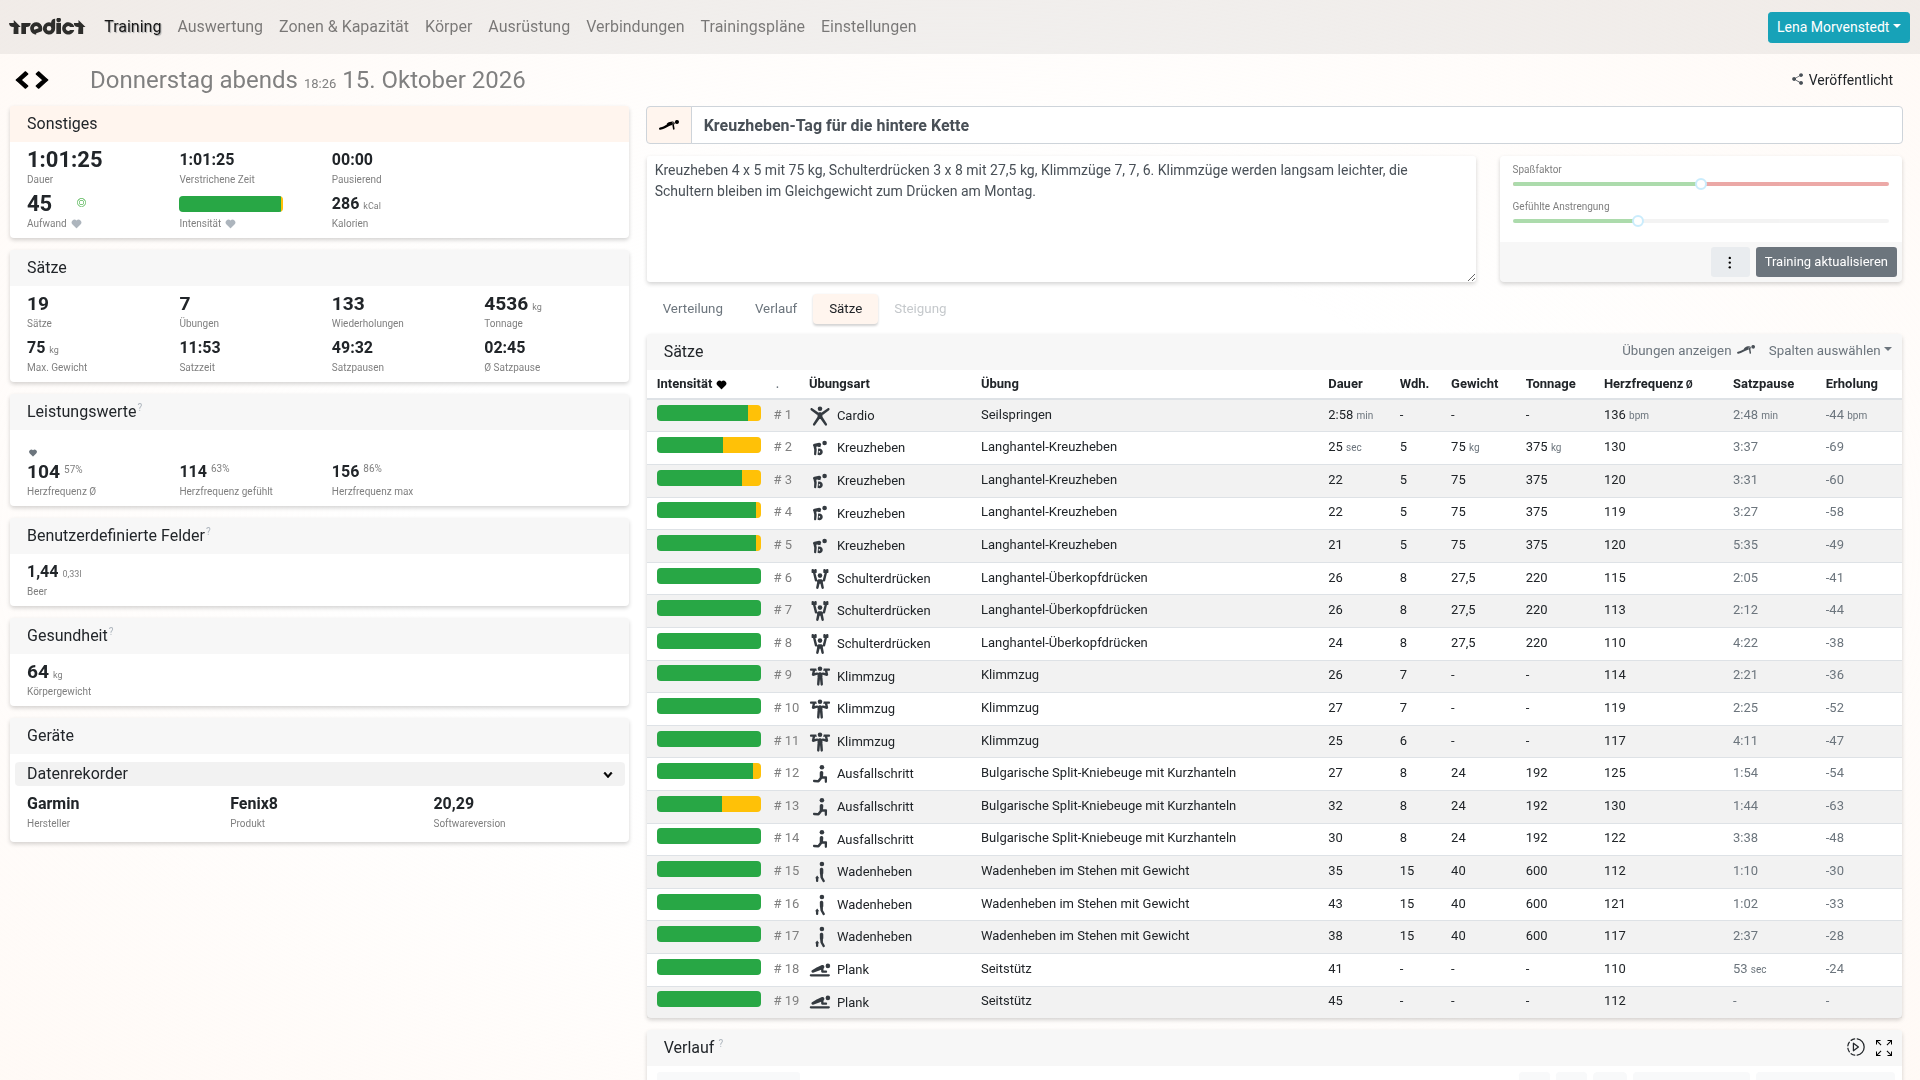Click the heart icon beside Intensität label

click(231, 224)
